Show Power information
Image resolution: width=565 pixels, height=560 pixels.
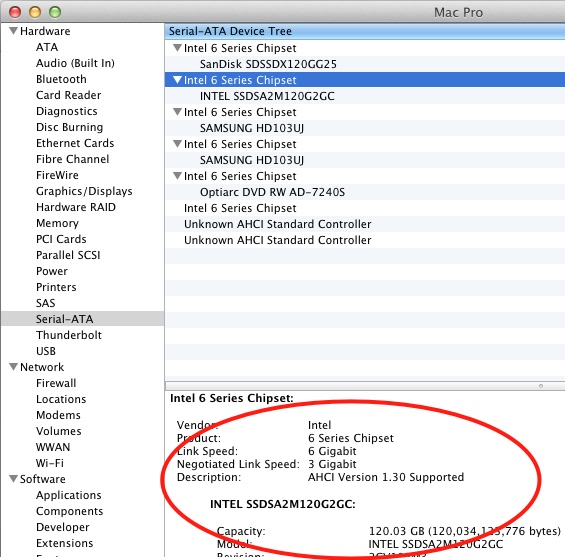[52, 271]
